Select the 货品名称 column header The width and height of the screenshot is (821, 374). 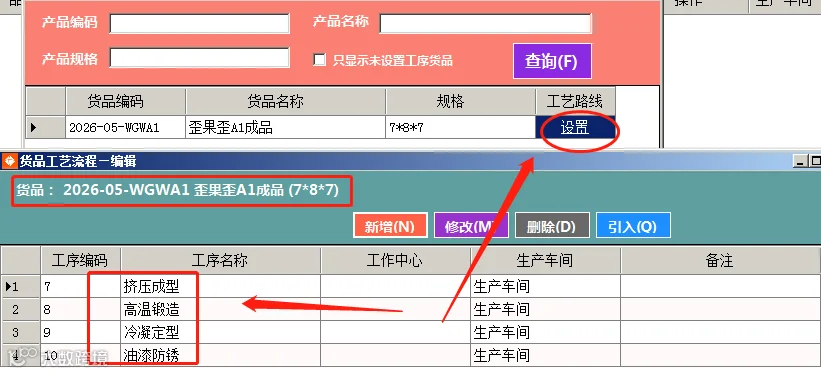click(285, 101)
